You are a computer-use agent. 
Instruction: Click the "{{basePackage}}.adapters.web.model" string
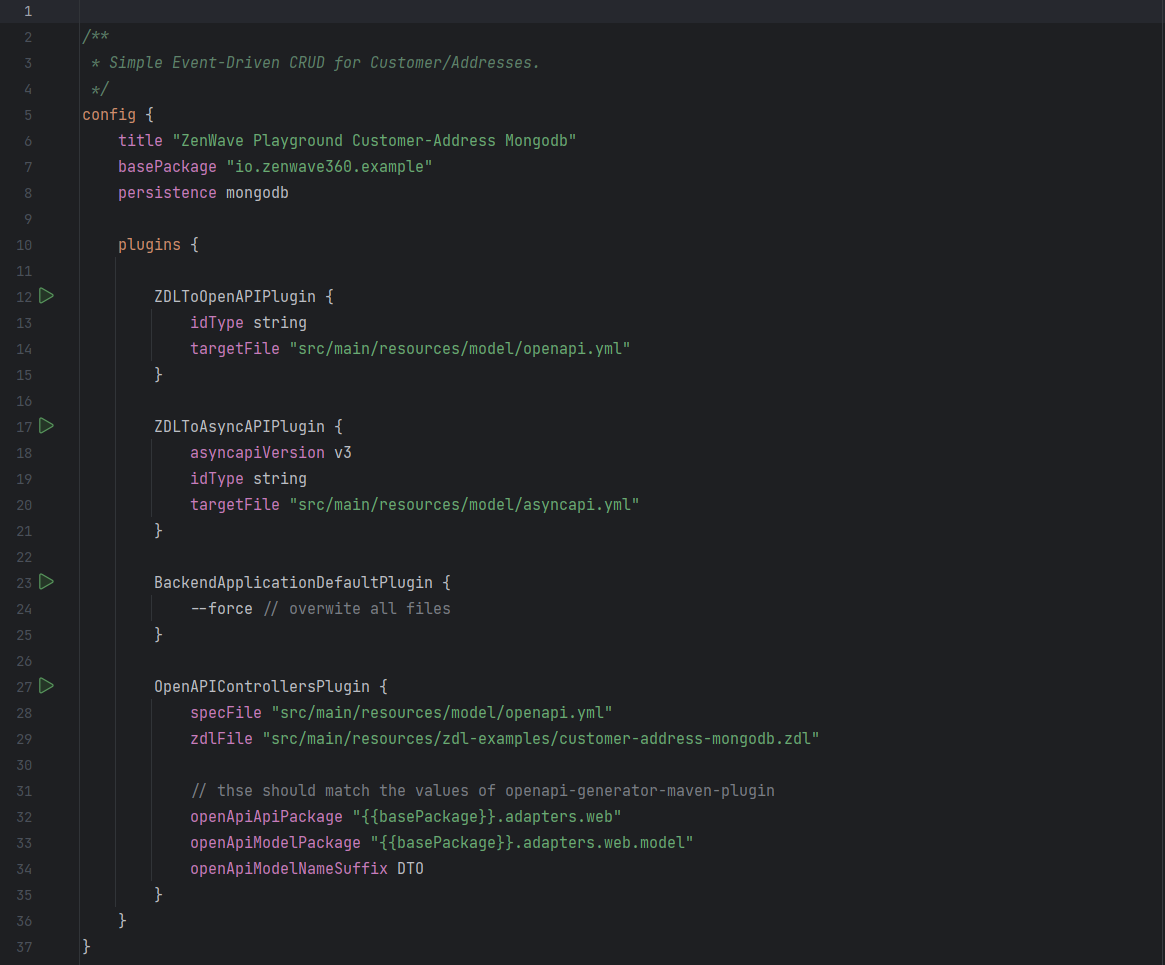tap(532, 842)
